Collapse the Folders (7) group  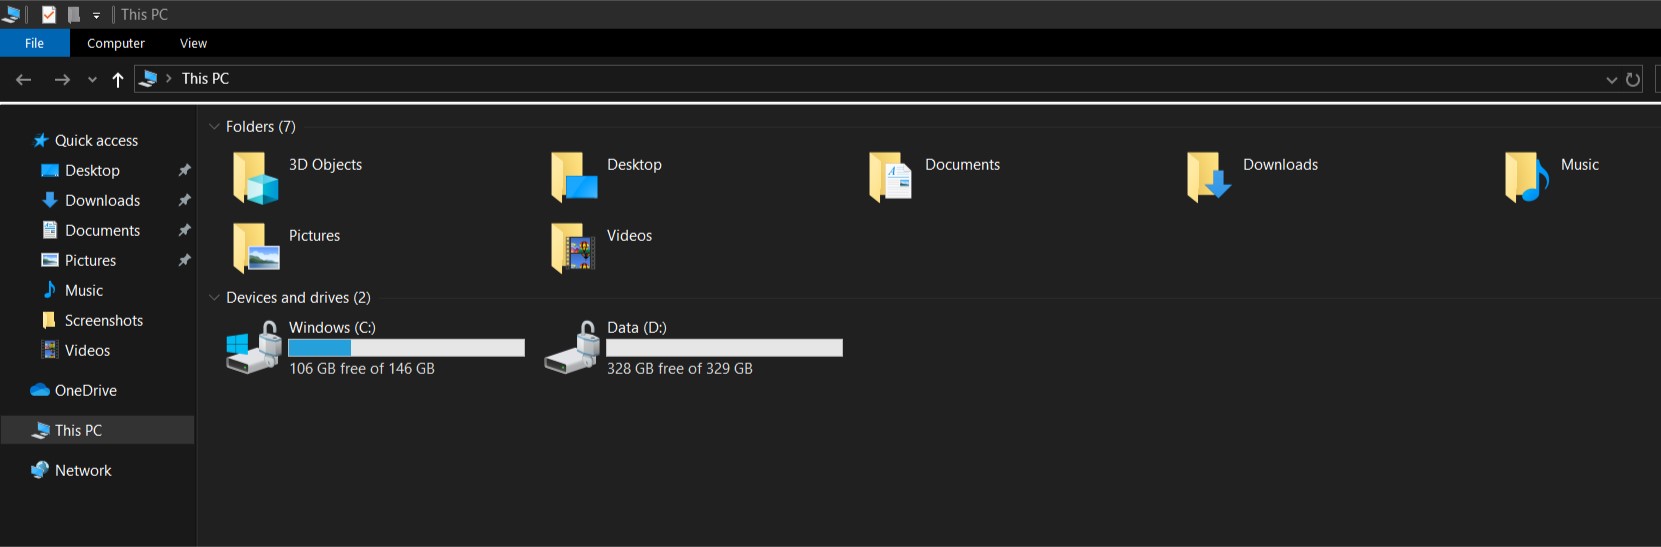point(214,127)
